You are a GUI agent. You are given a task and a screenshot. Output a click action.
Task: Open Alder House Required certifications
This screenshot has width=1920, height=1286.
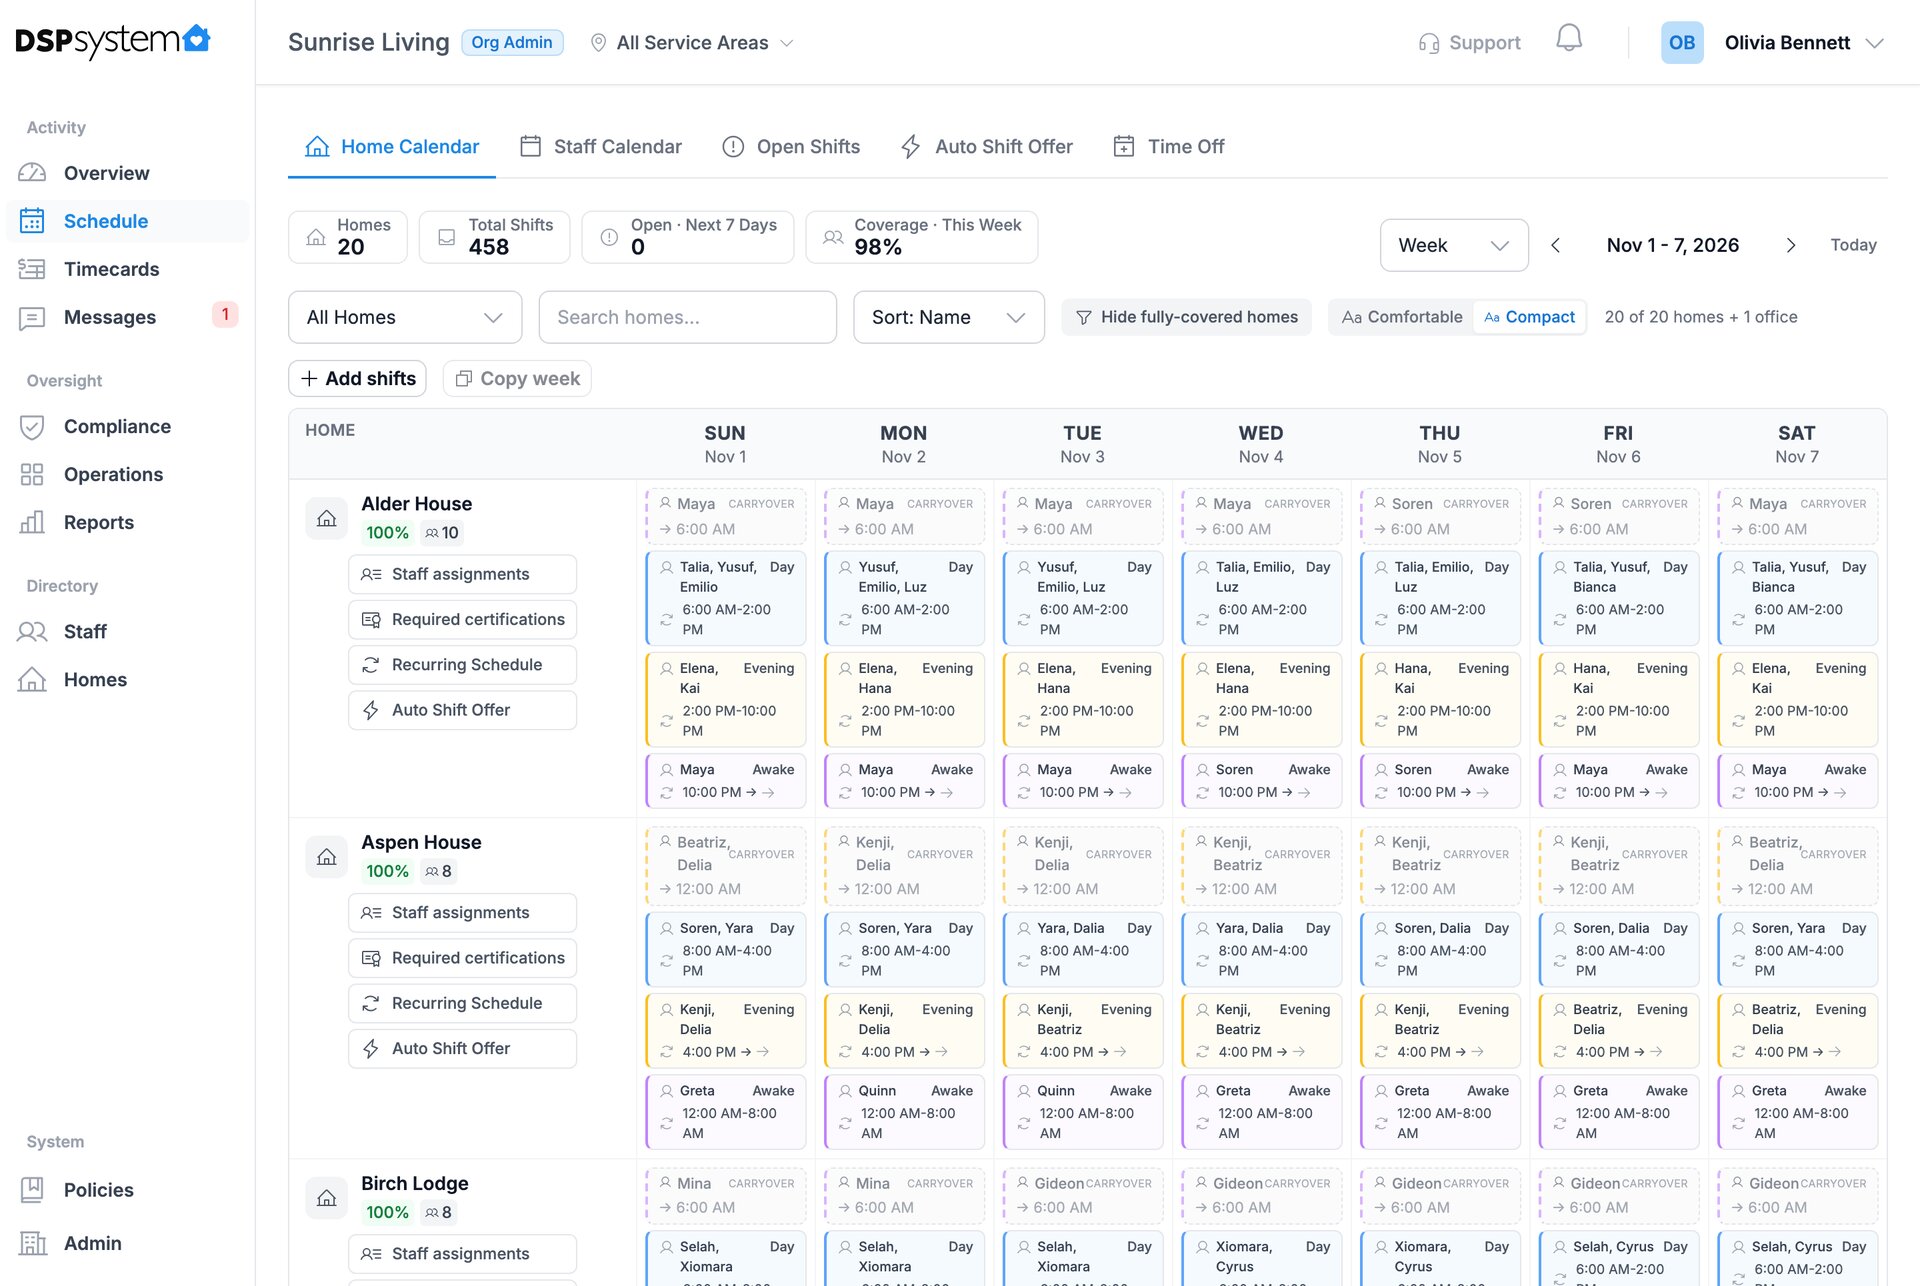point(462,619)
